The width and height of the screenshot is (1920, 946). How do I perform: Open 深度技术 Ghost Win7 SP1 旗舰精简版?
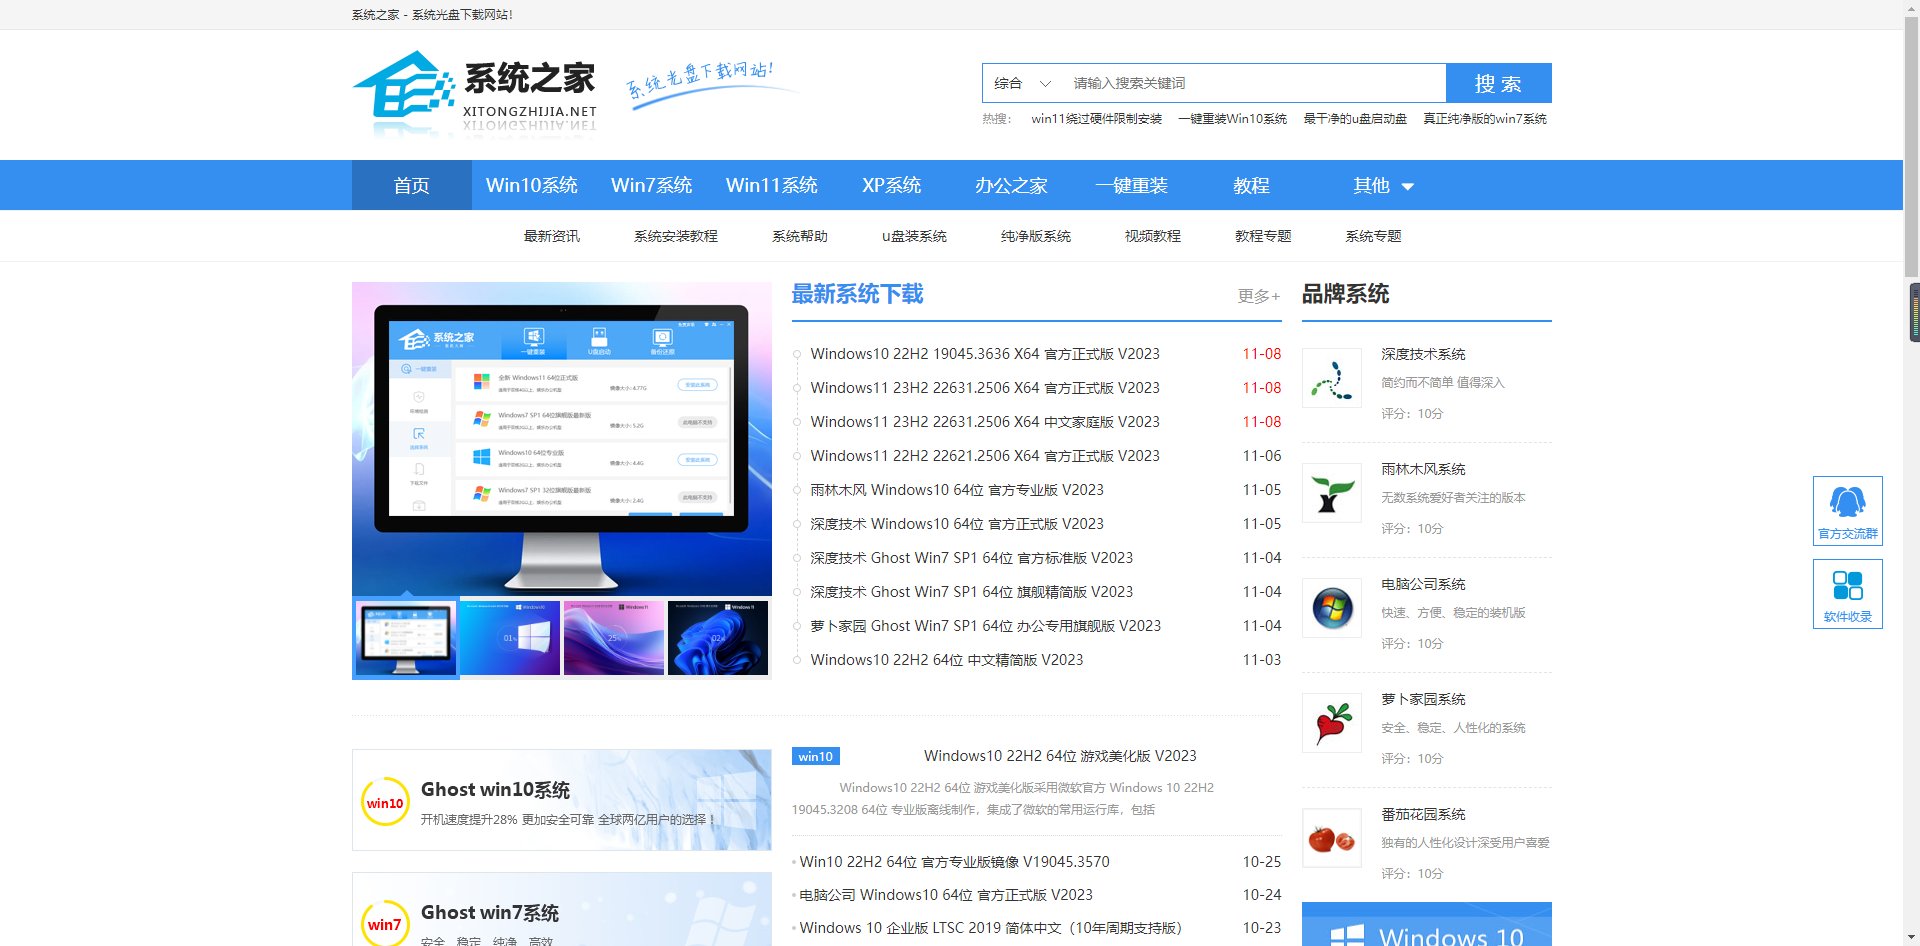972,592
